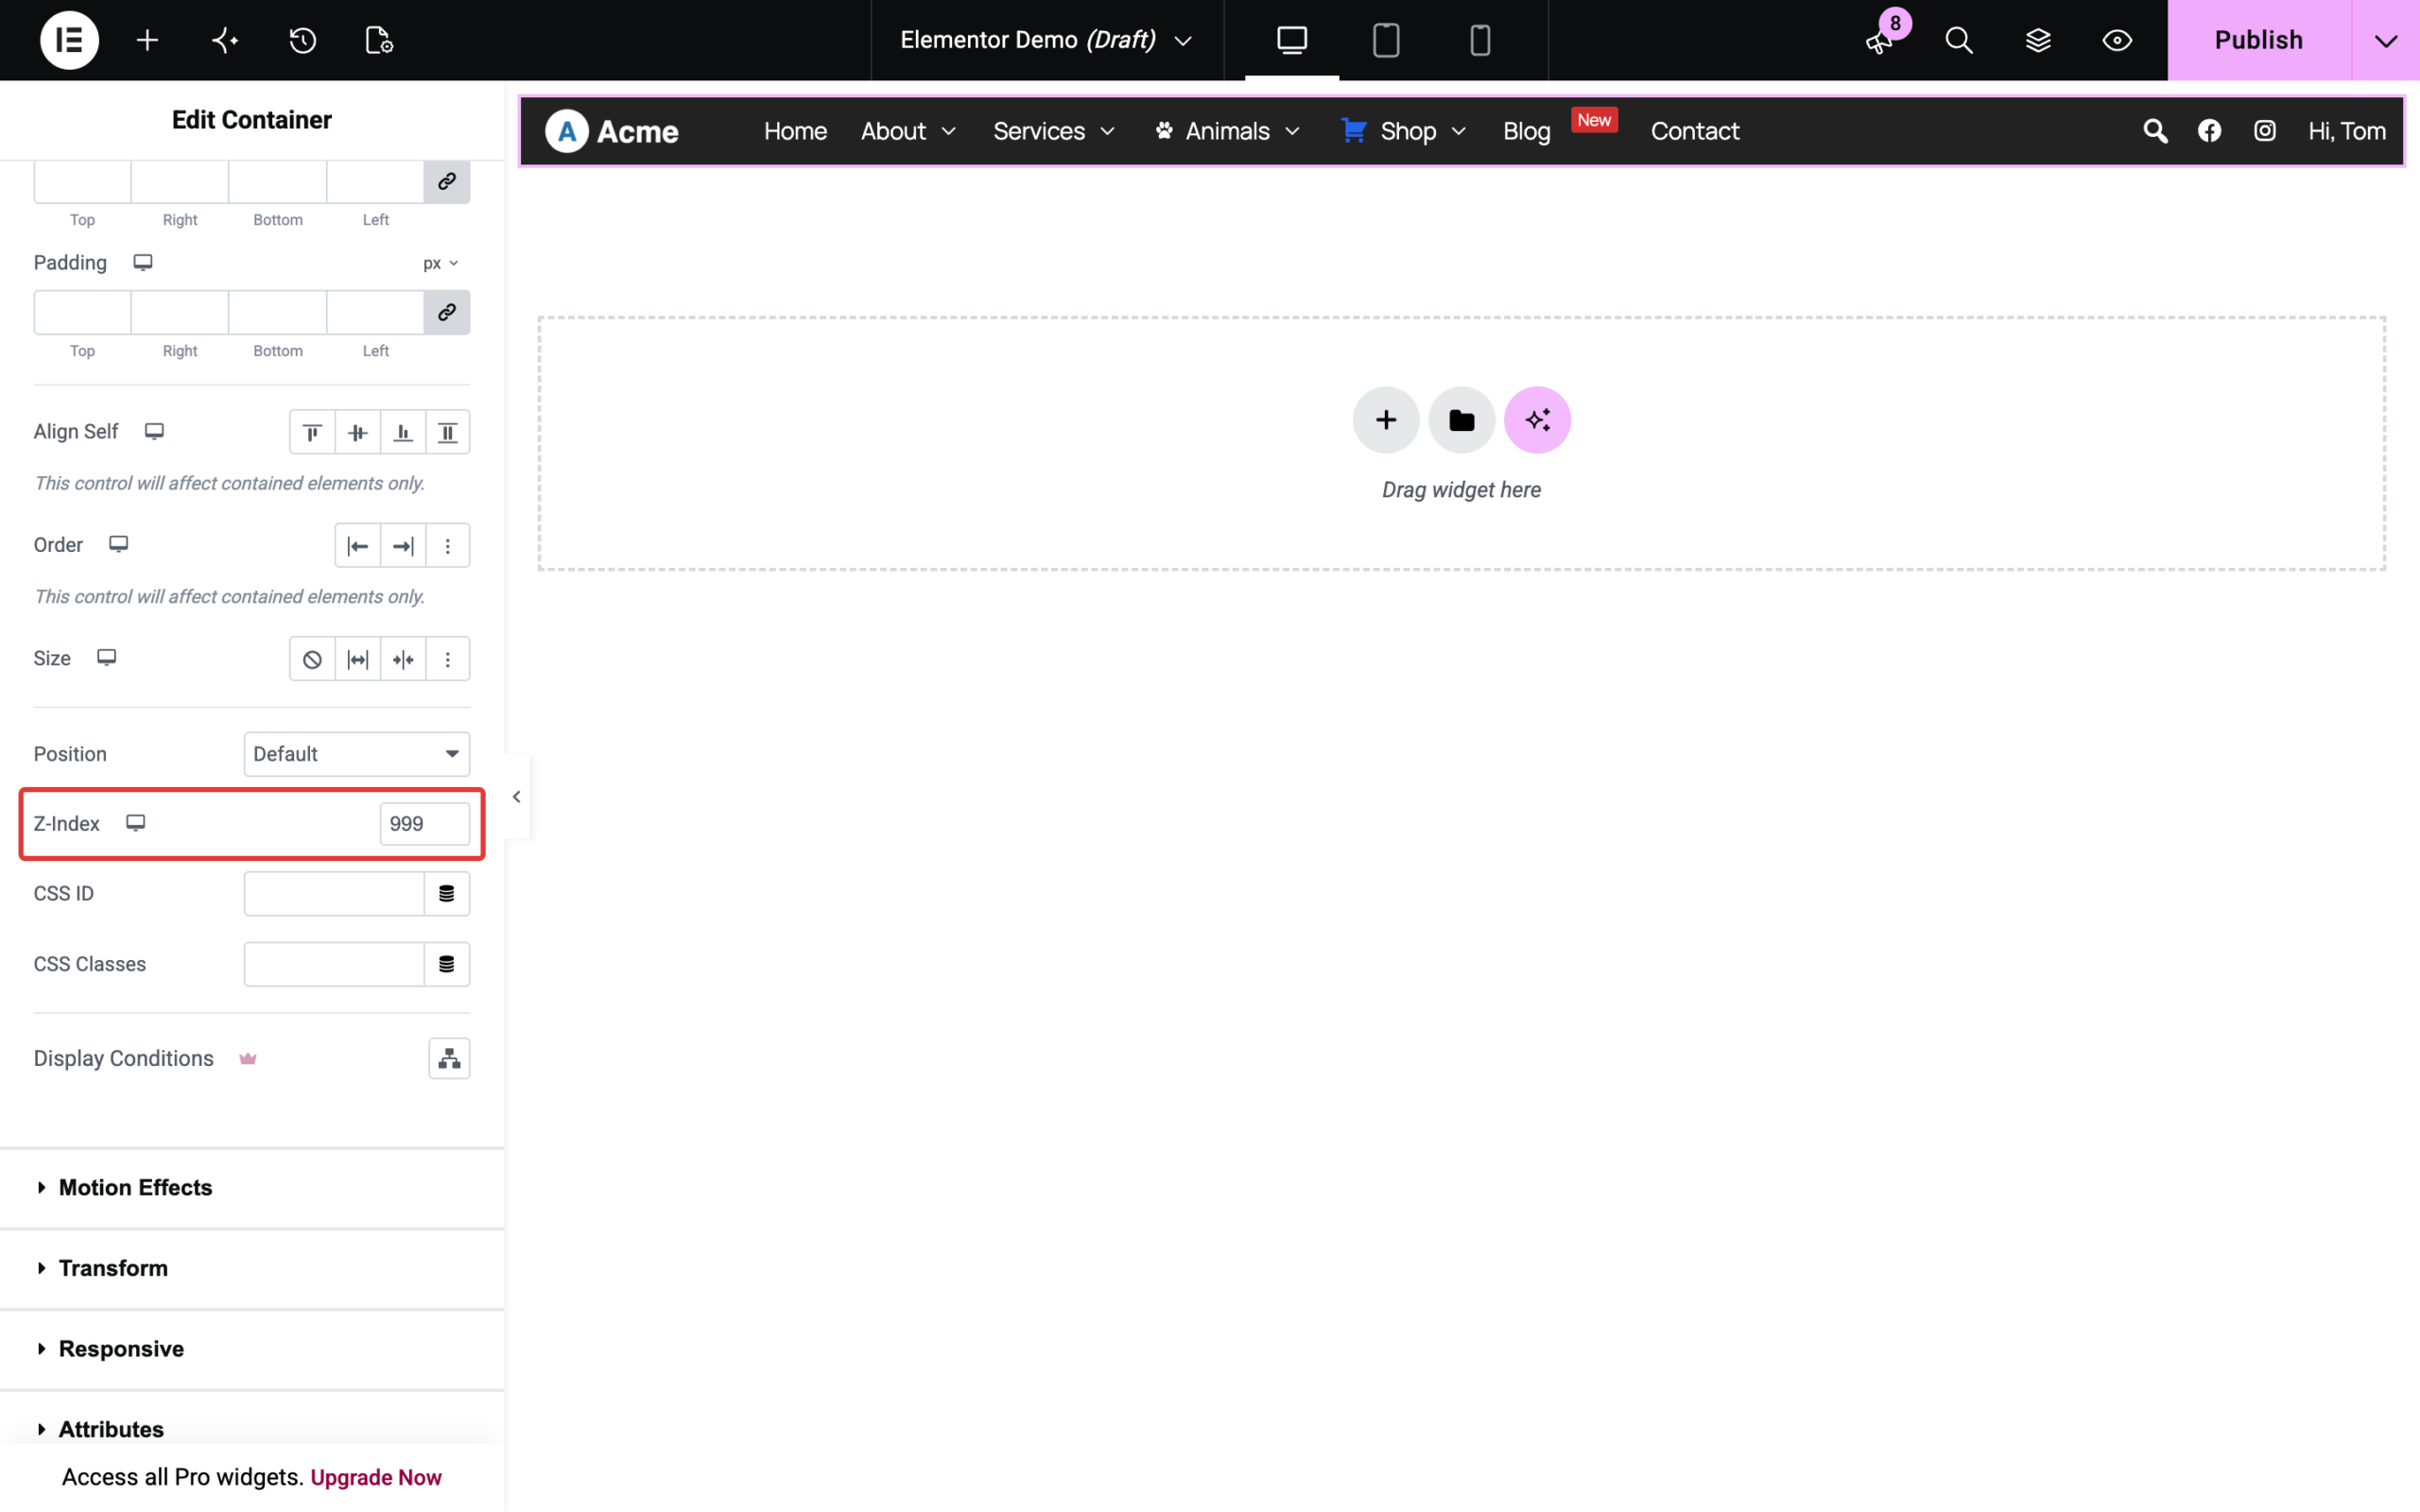This screenshot has width=2420, height=1512.
Task: Open the Finder search icon in top bar
Action: [x=1959, y=40]
